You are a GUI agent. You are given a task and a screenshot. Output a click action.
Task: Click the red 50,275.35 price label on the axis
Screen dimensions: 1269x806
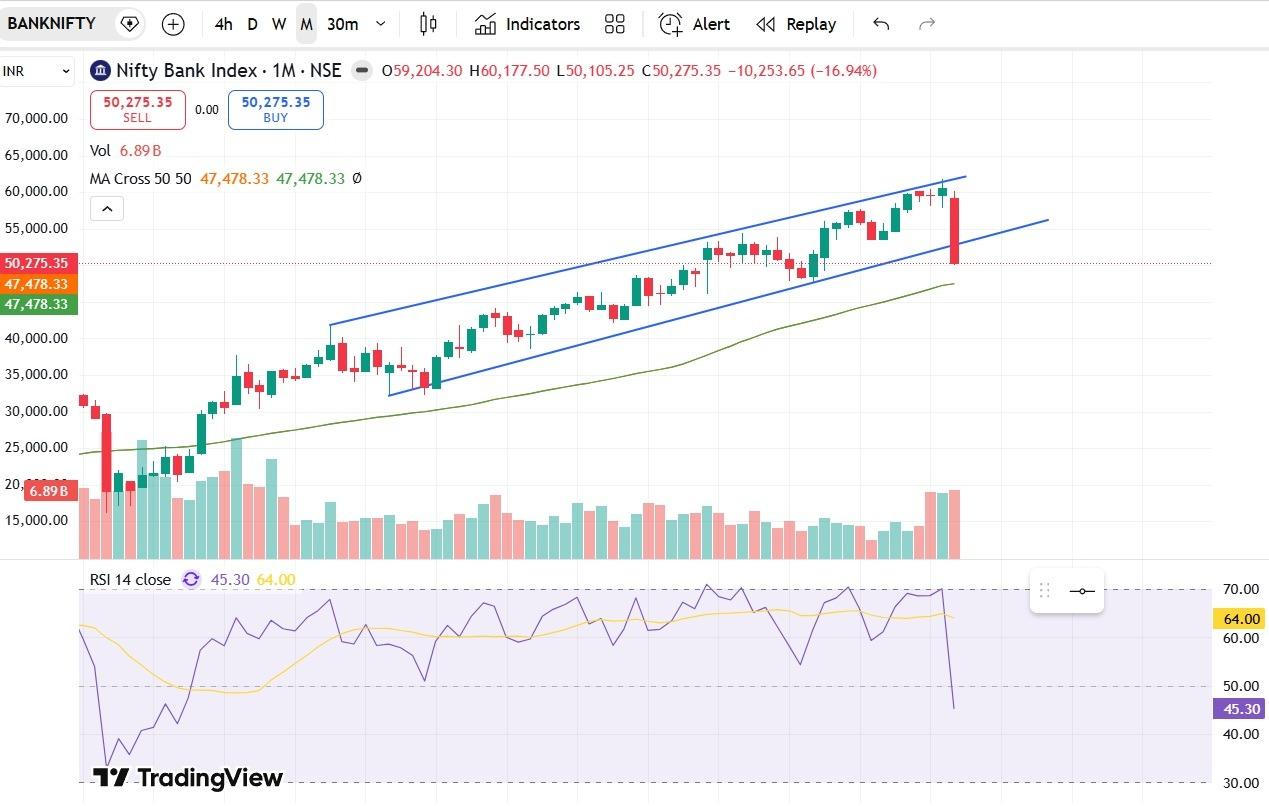(x=38, y=263)
